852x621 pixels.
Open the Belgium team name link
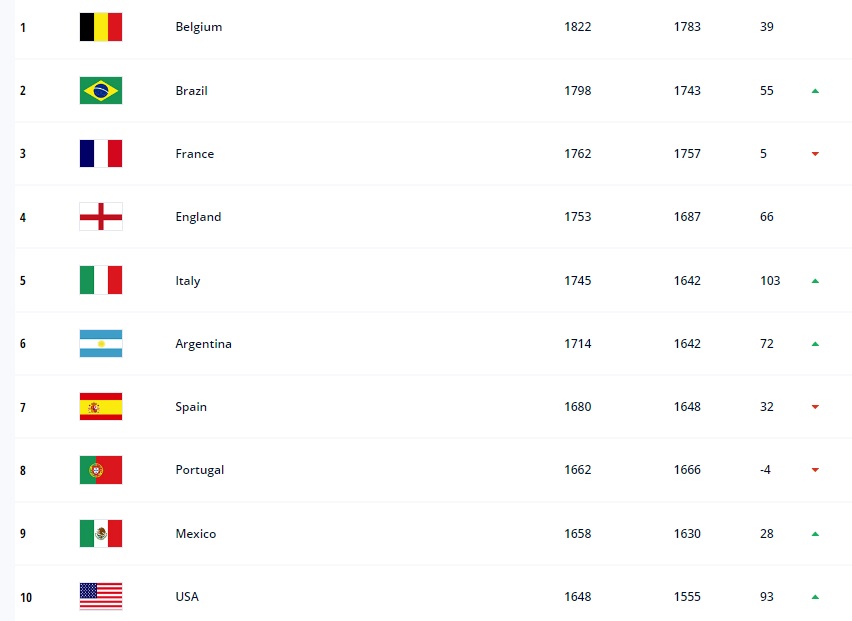click(x=198, y=27)
